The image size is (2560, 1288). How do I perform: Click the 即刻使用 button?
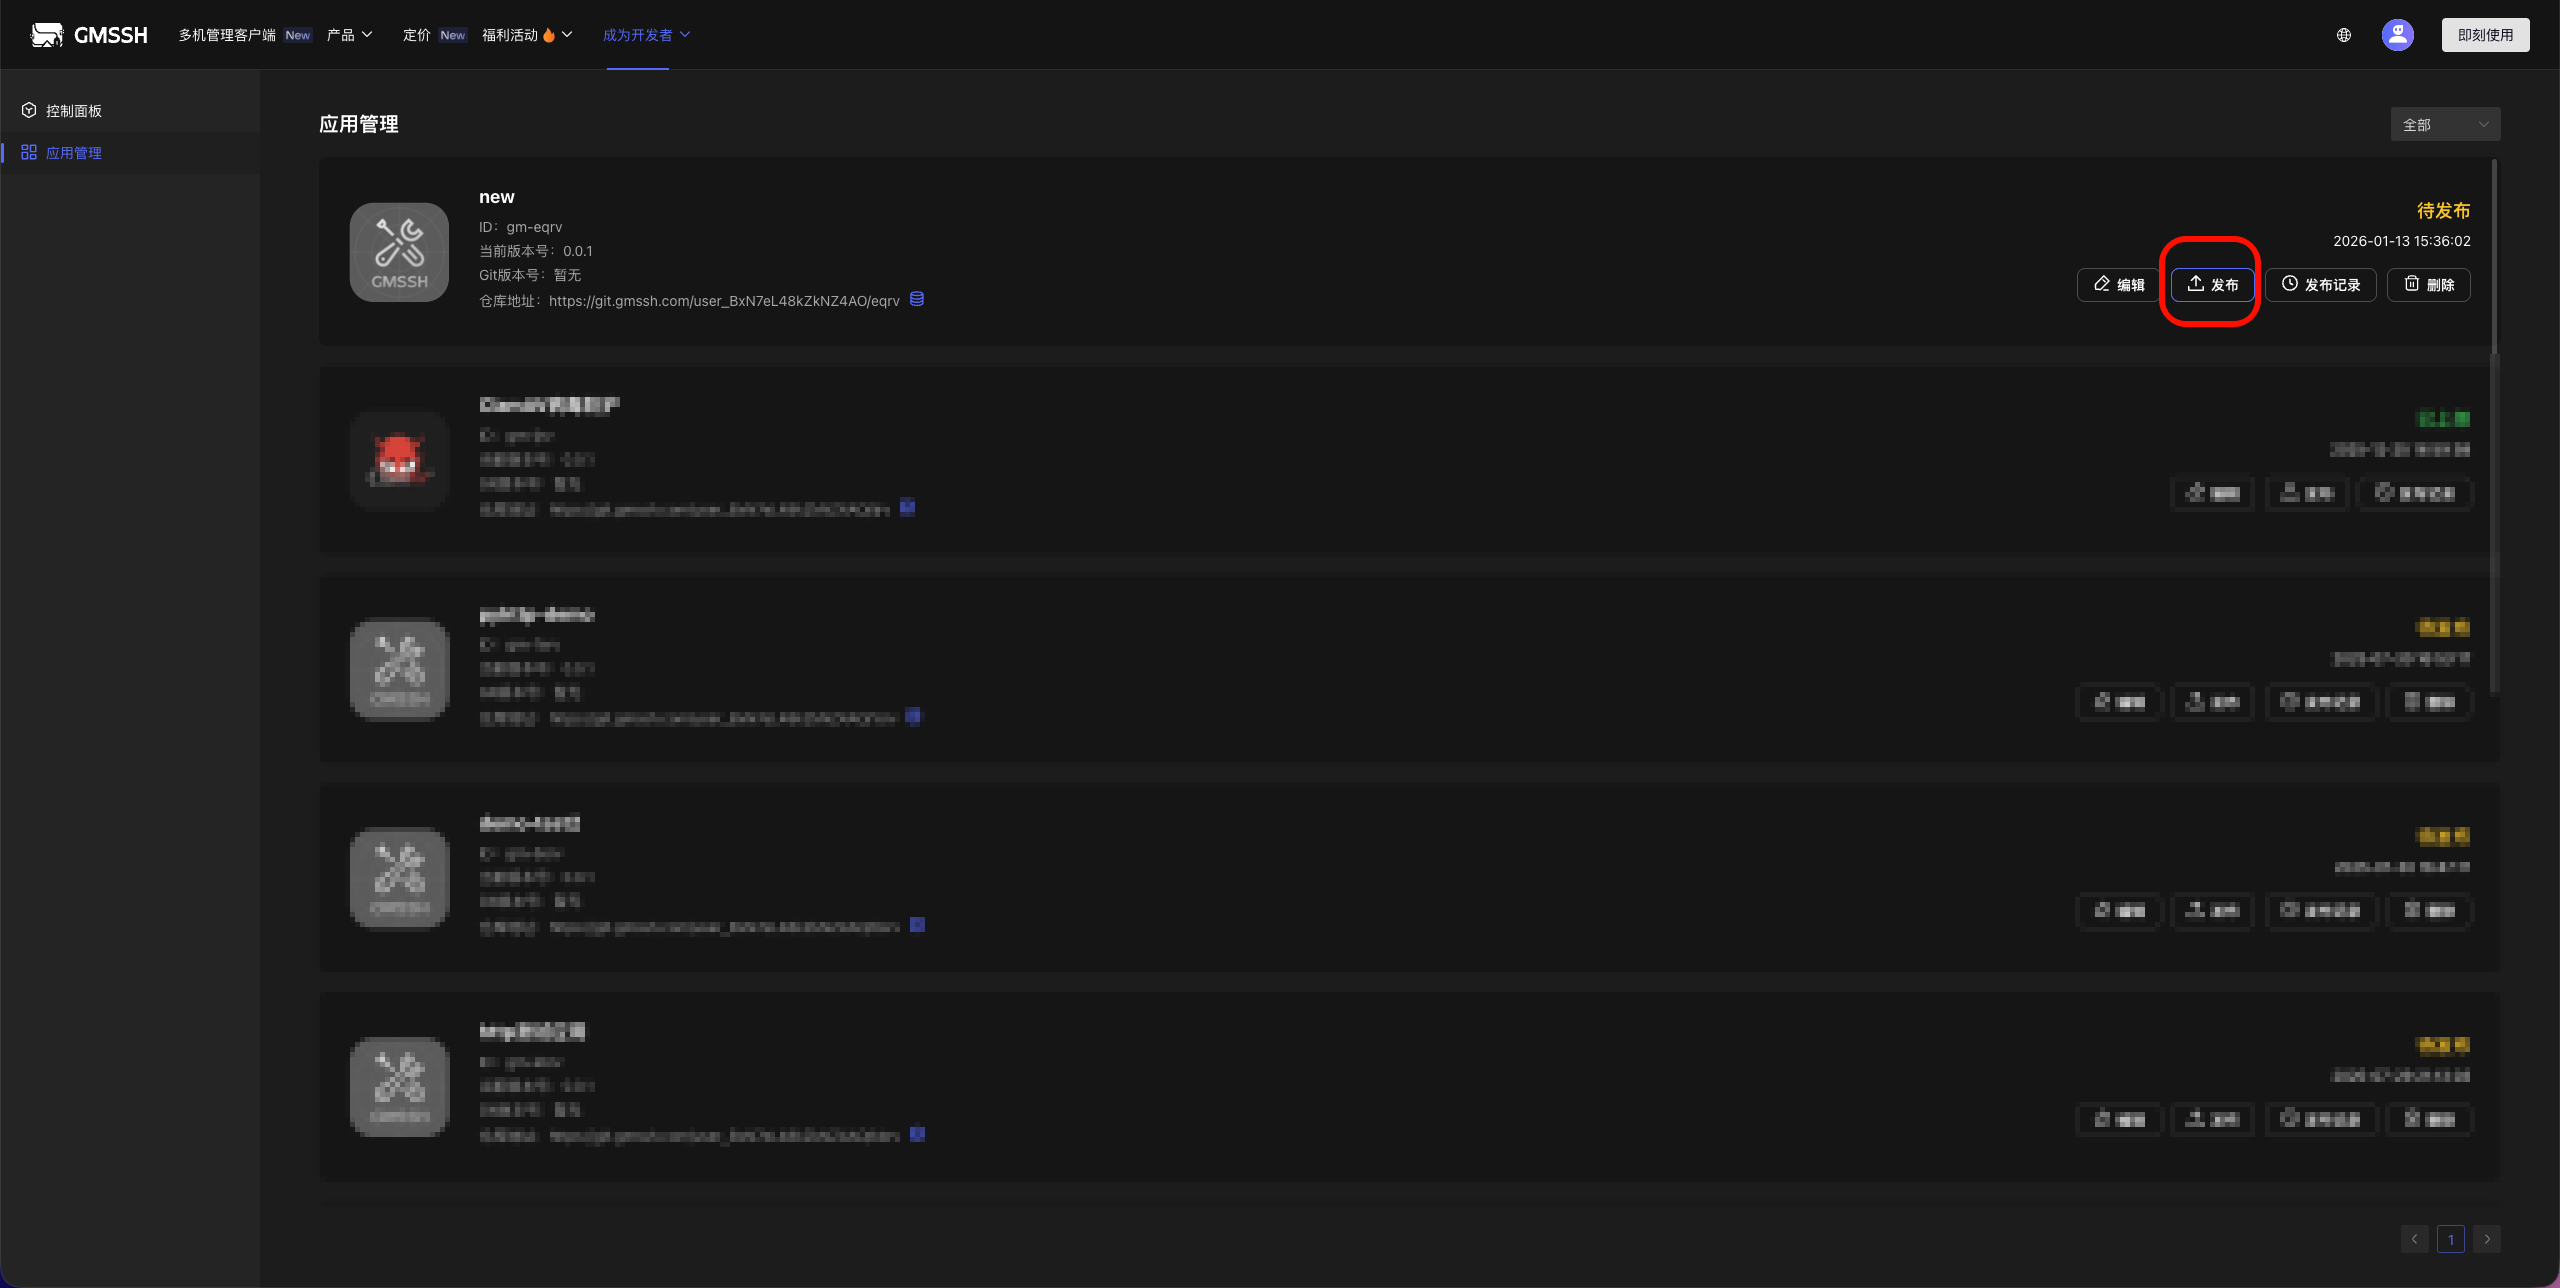tap(2485, 35)
